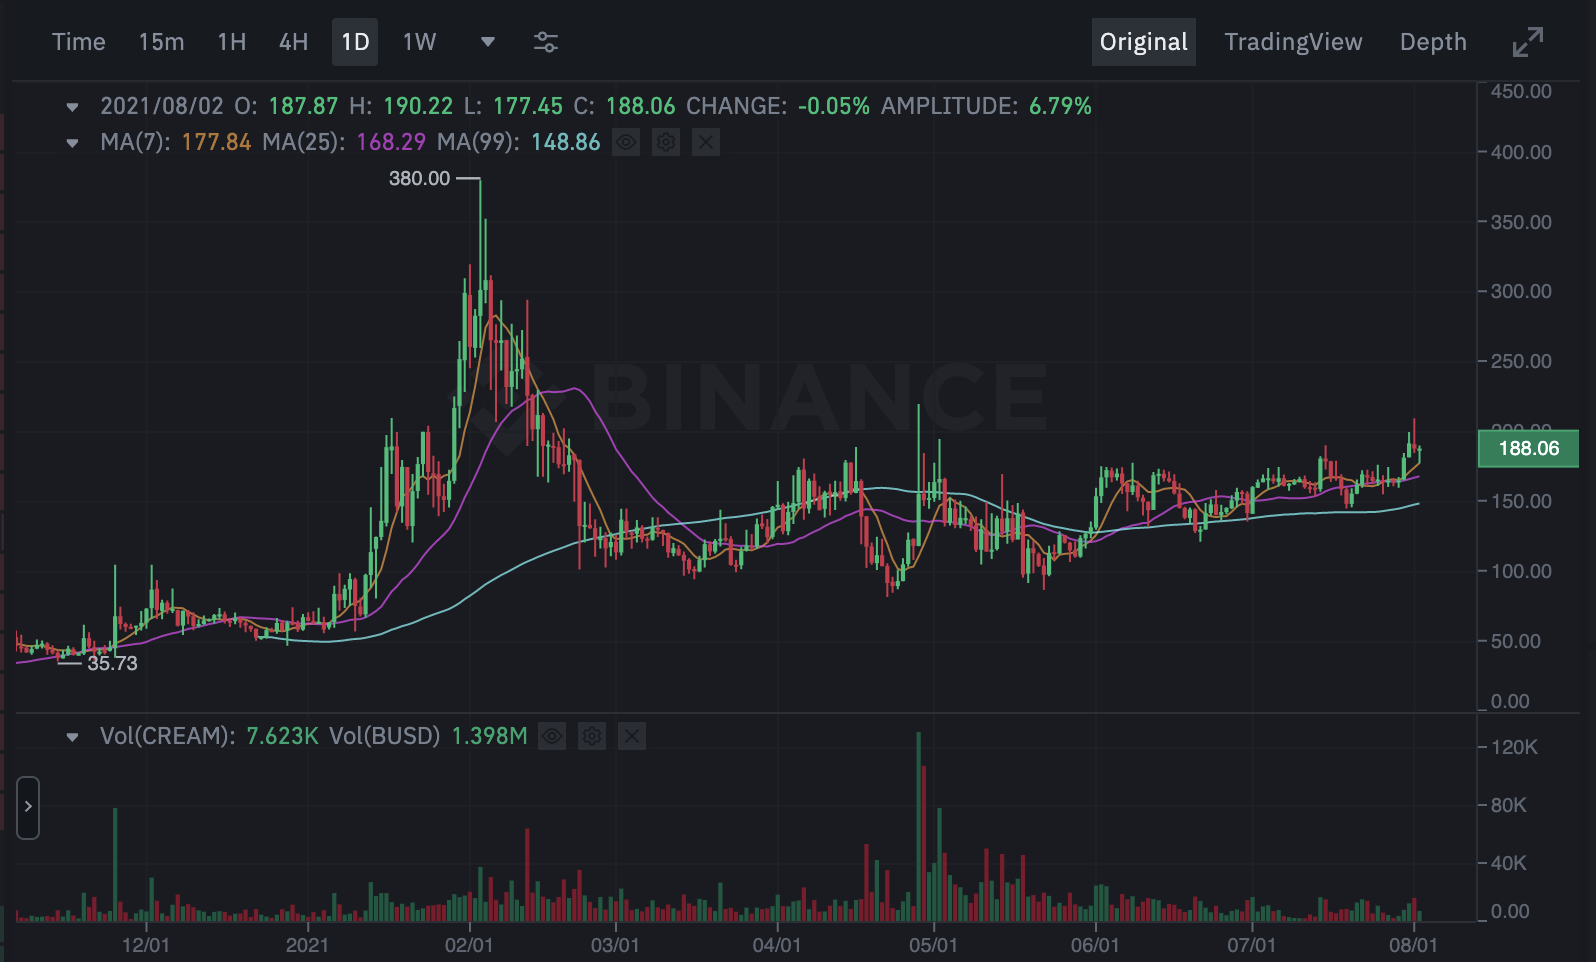This screenshot has width=1596, height=962.
Task: Click the AMPLITUDE 6.79% value
Action: (1060, 106)
